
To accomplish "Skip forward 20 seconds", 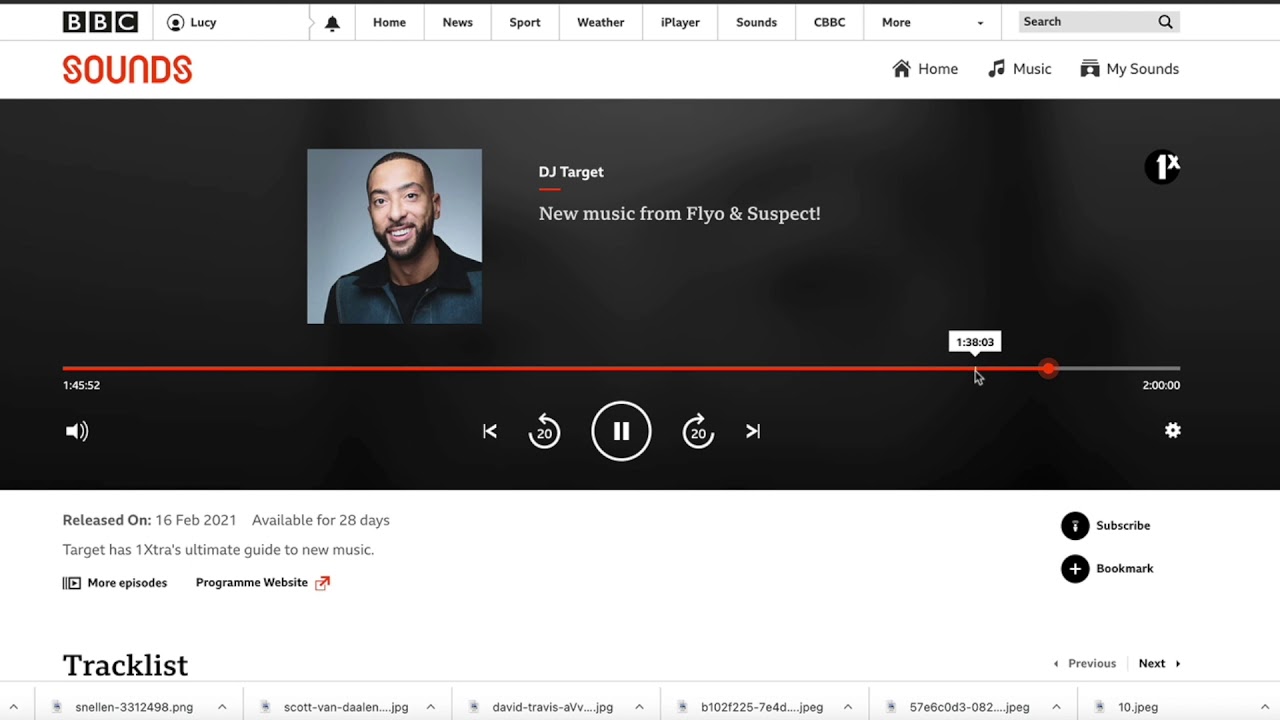I will (698, 431).
